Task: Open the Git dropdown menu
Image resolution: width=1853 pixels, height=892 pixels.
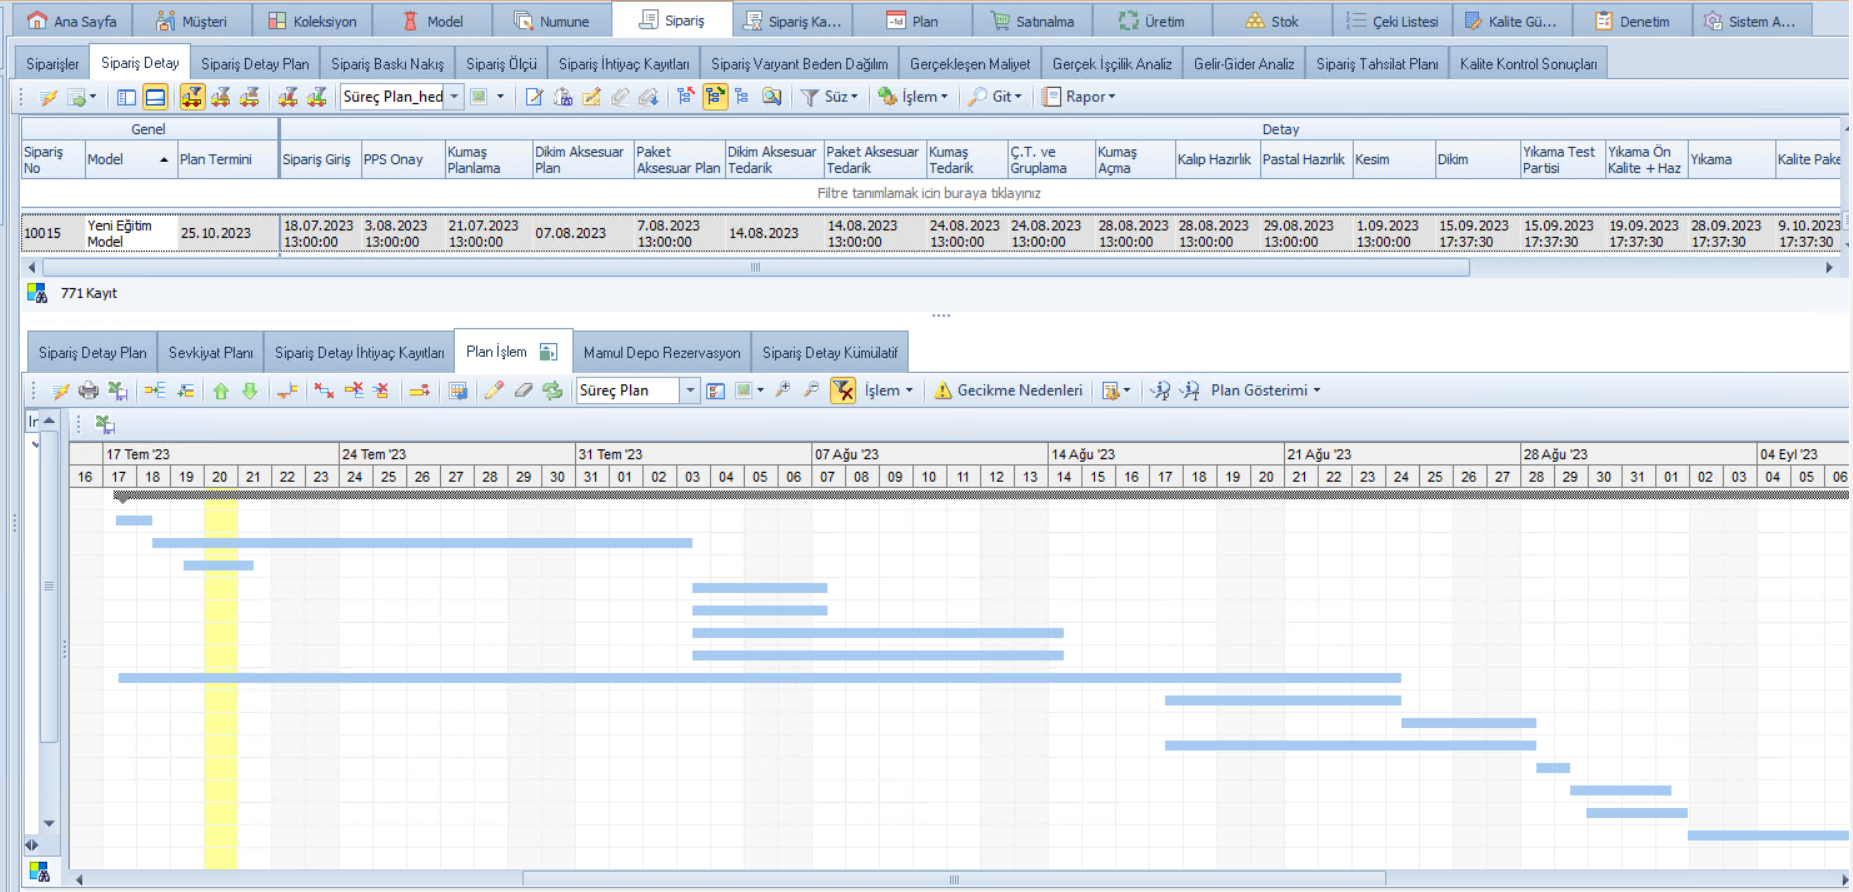Action: pos(996,97)
